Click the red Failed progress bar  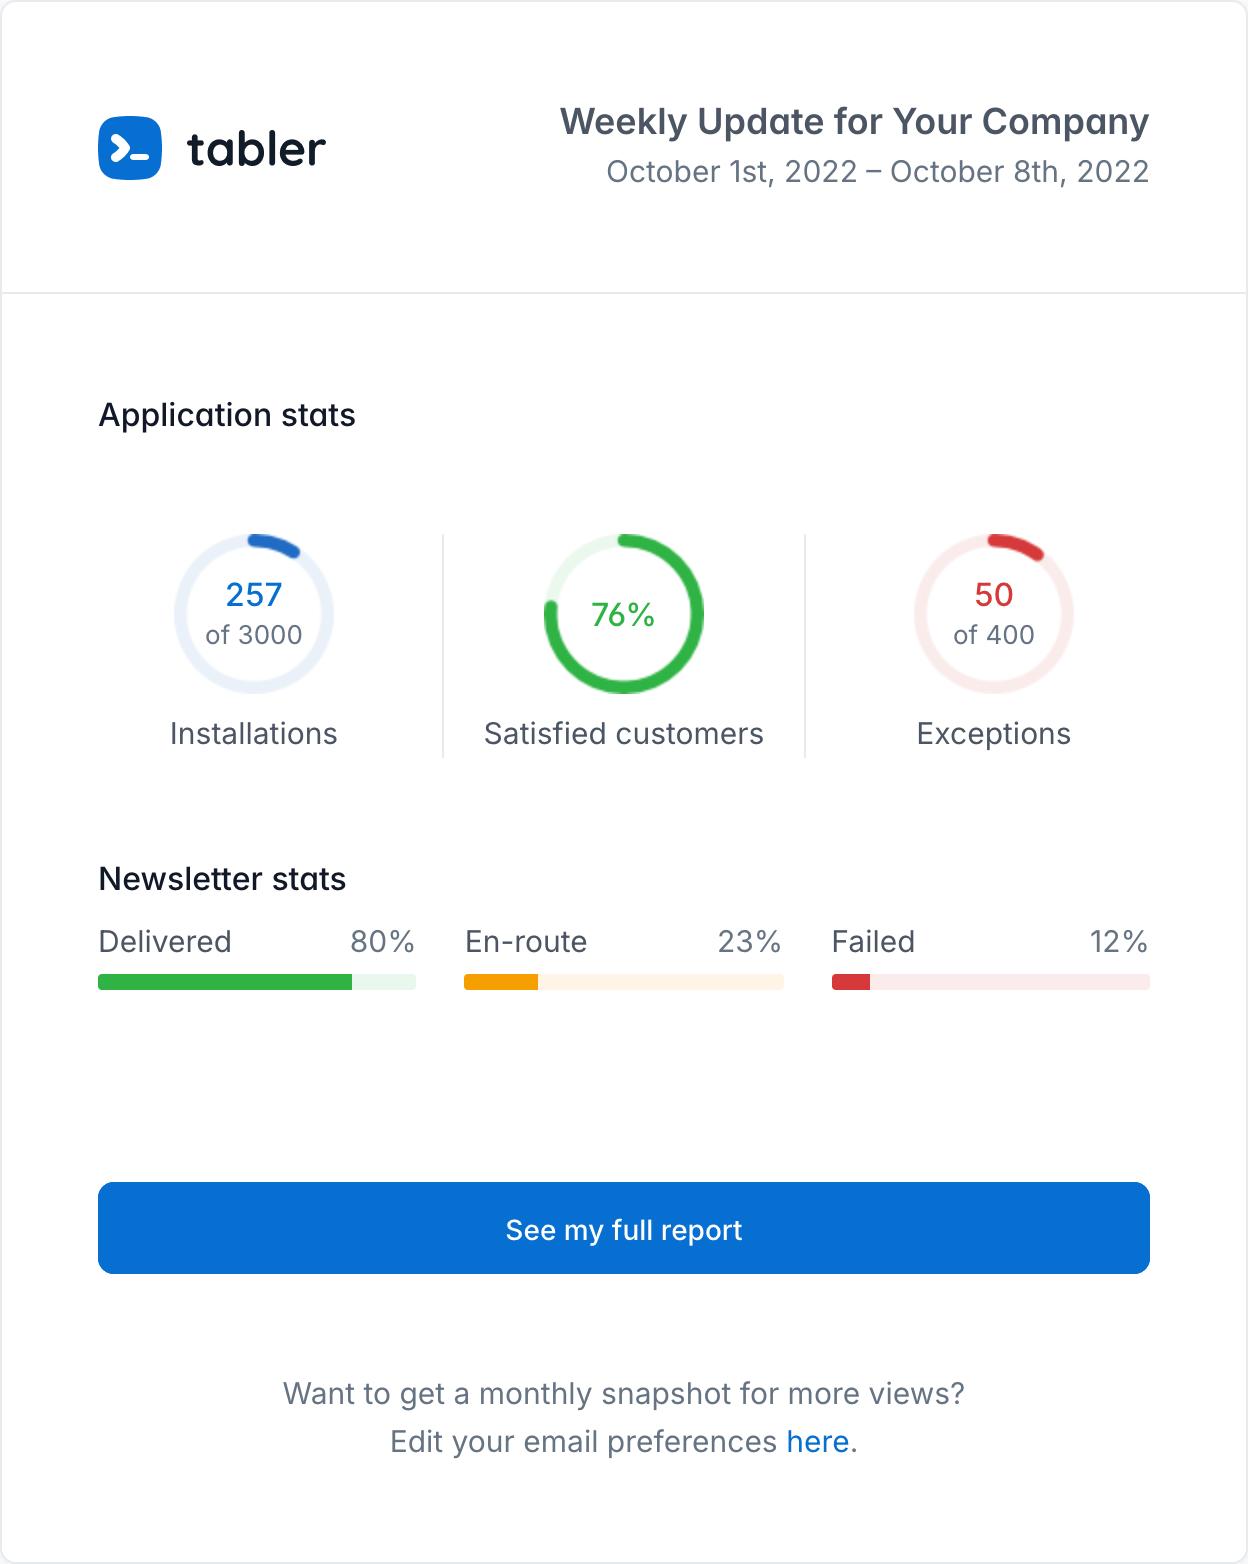(990, 982)
